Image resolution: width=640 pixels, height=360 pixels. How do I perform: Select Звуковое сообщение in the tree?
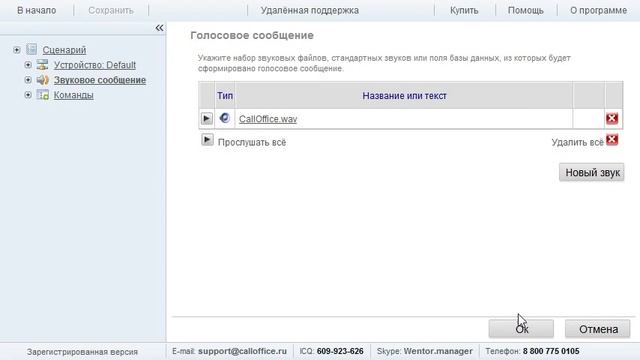point(100,80)
